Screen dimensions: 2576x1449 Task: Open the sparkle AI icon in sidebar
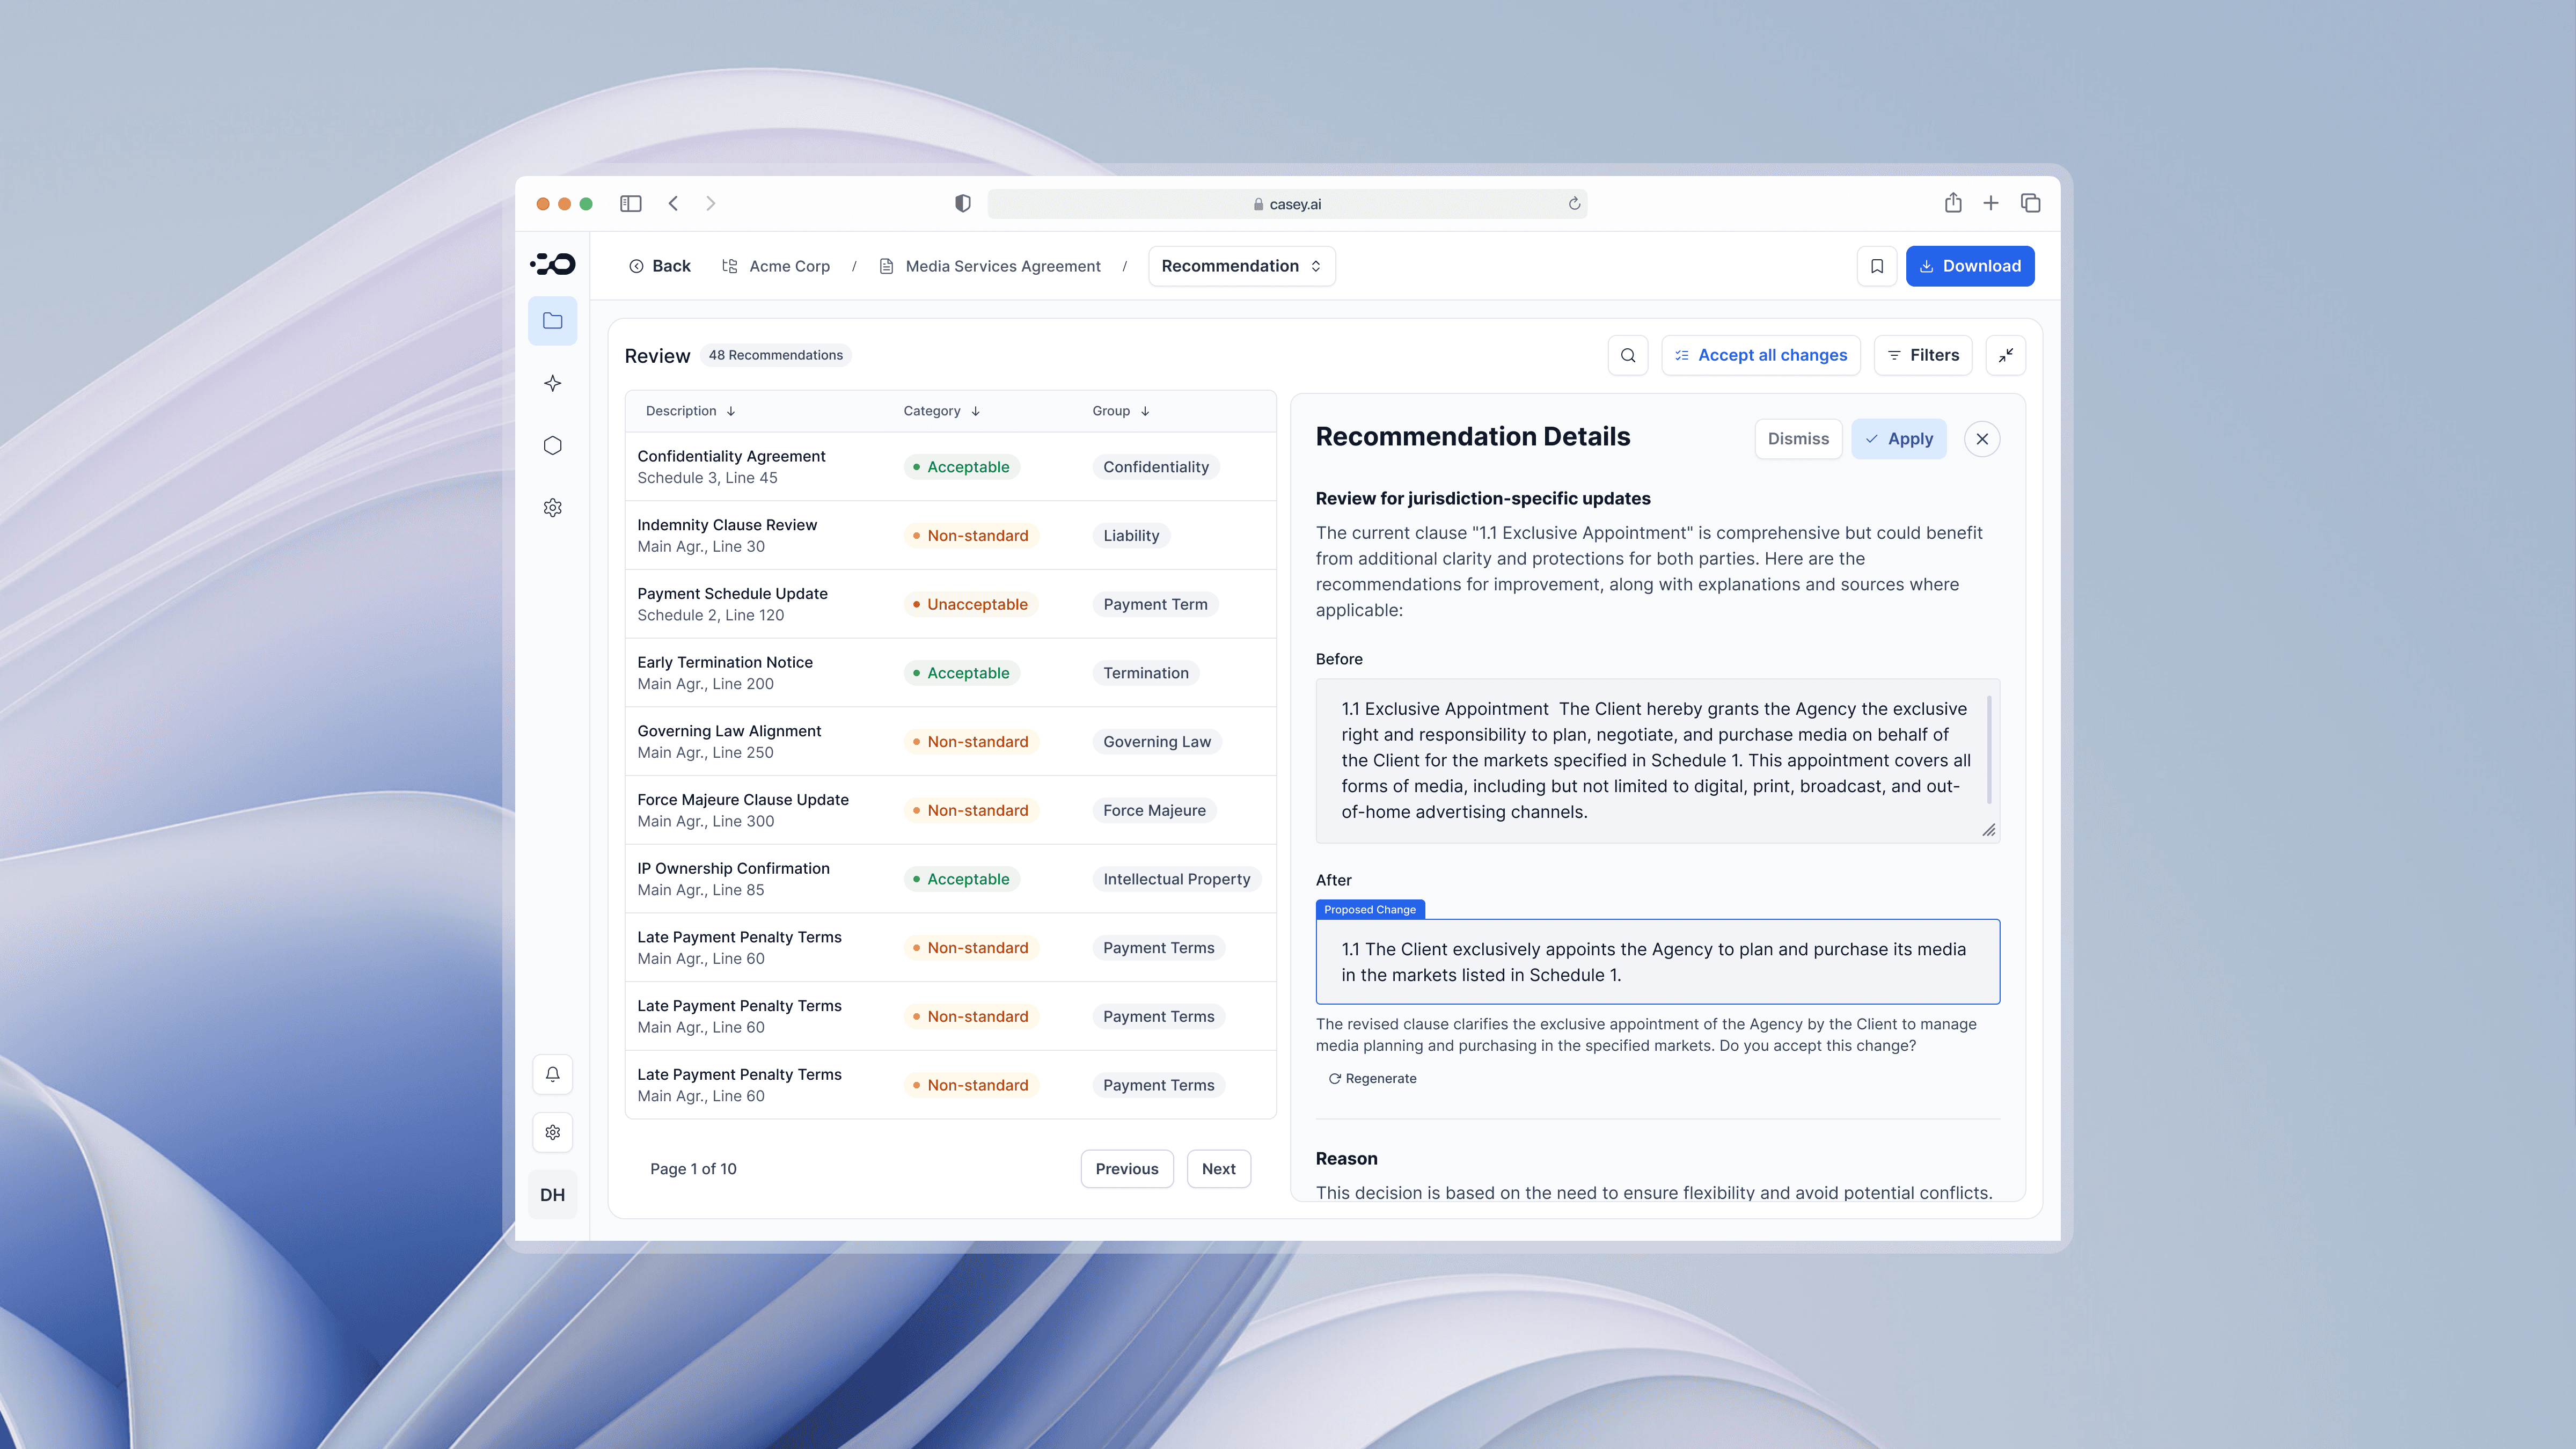click(x=552, y=383)
